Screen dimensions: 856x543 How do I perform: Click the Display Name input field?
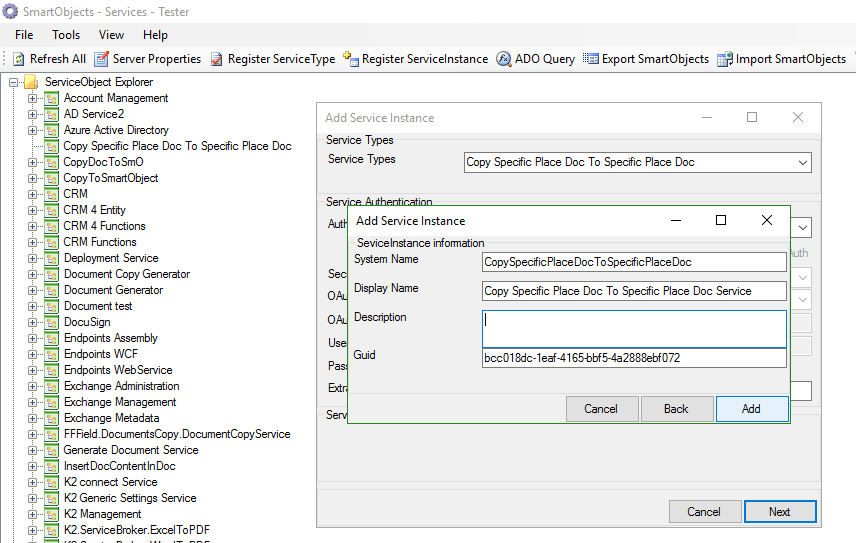634,291
